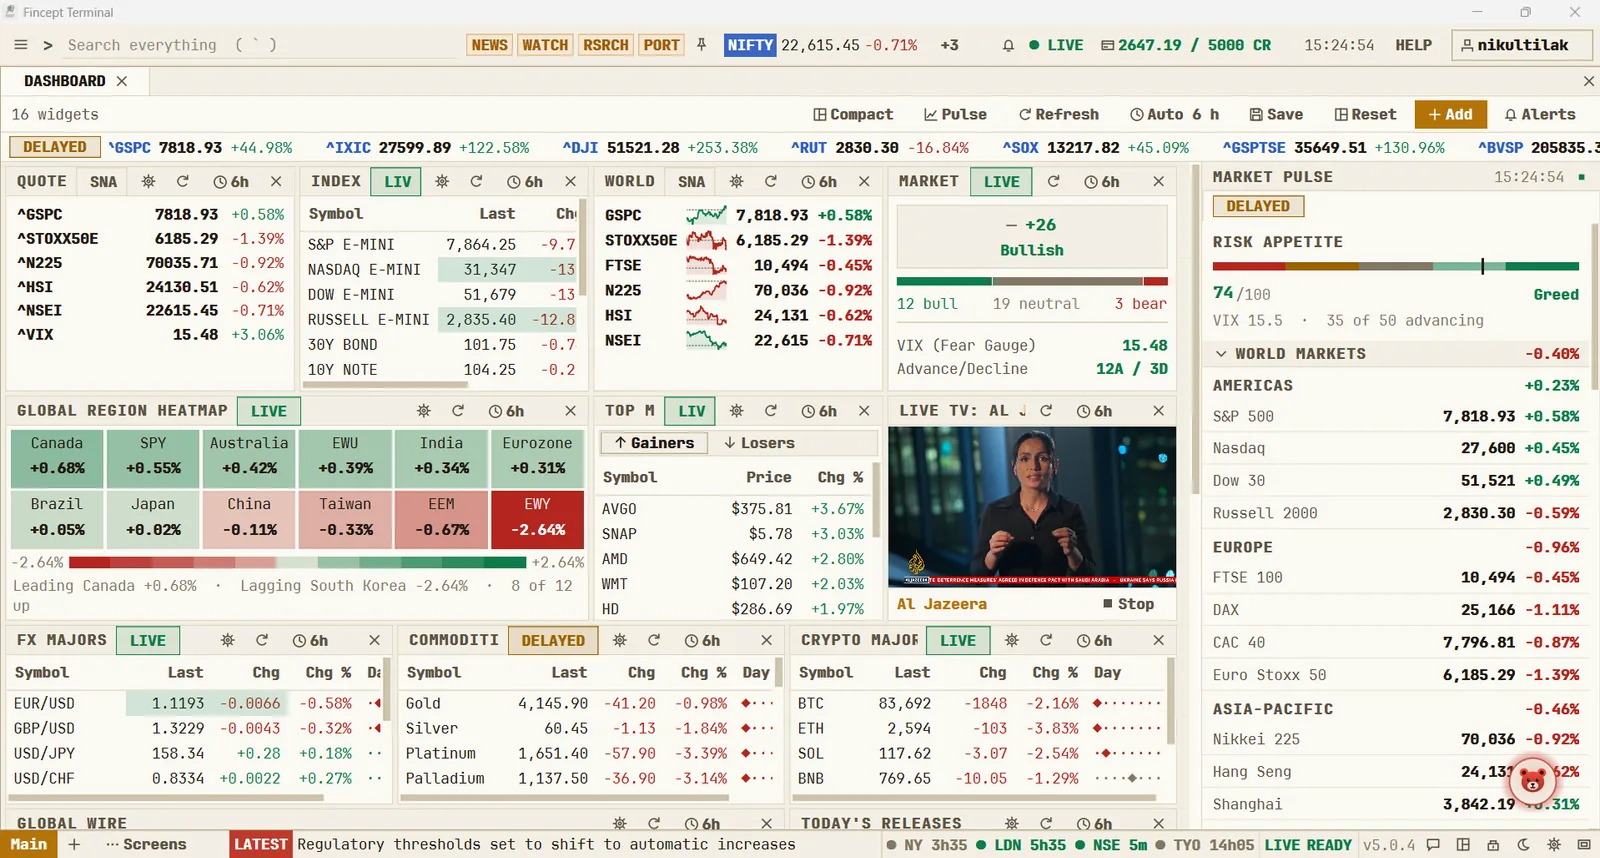Open settings of FX MAJORS widget
The image size is (1600, 858).
(228, 640)
